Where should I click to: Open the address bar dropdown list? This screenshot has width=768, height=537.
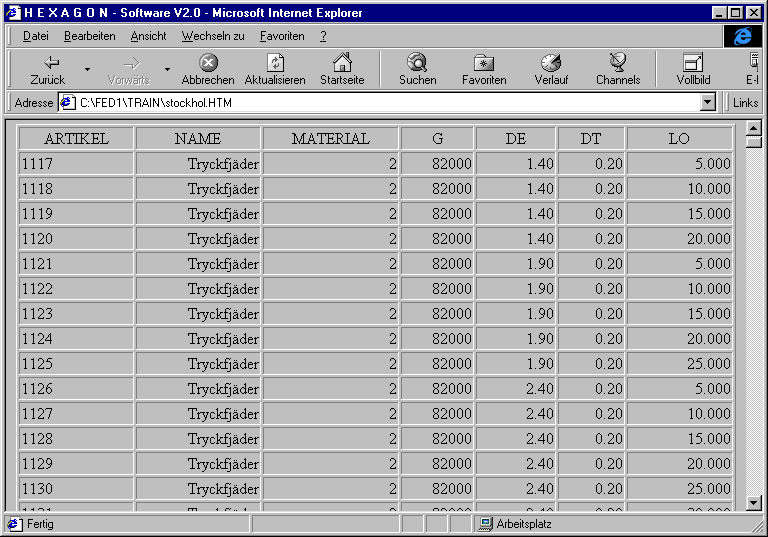click(x=708, y=102)
